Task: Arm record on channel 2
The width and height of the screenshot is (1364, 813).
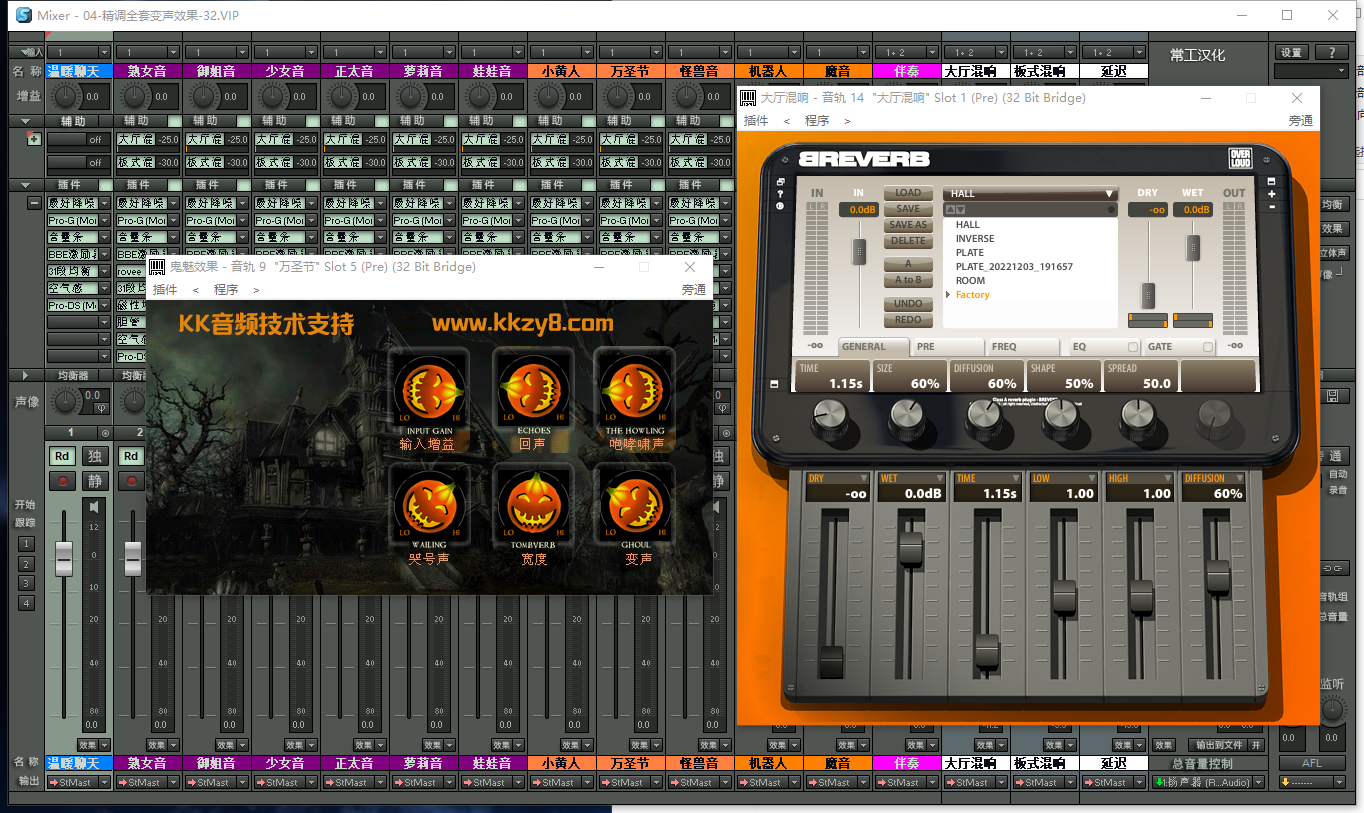Action: point(131,481)
